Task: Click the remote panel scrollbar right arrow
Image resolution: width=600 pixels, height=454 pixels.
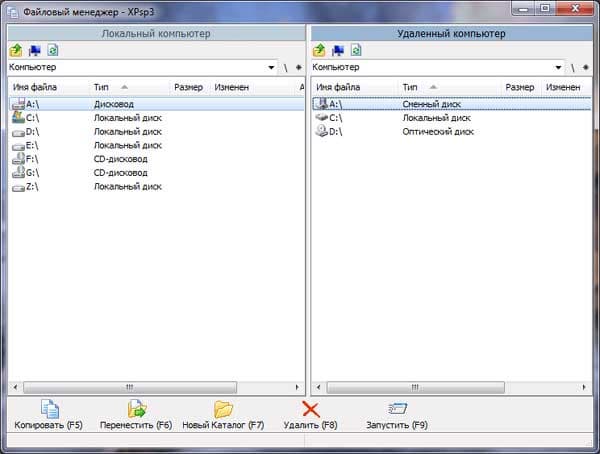Action: 584,387
